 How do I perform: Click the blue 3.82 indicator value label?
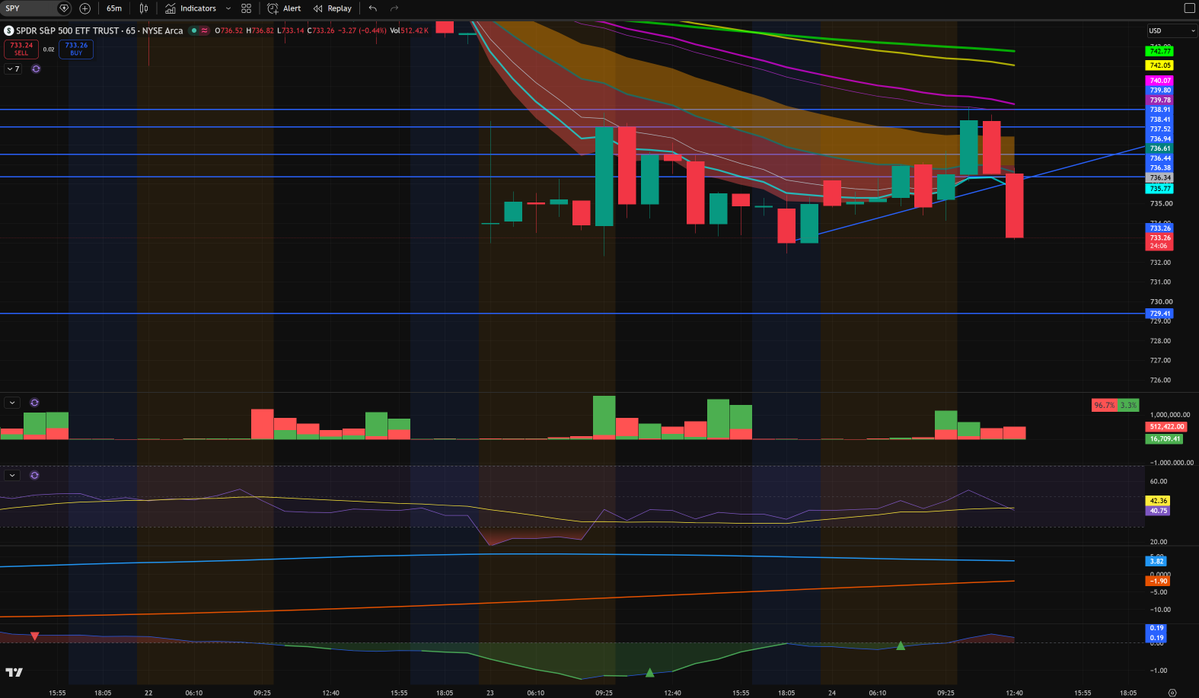(x=1155, y=561)
